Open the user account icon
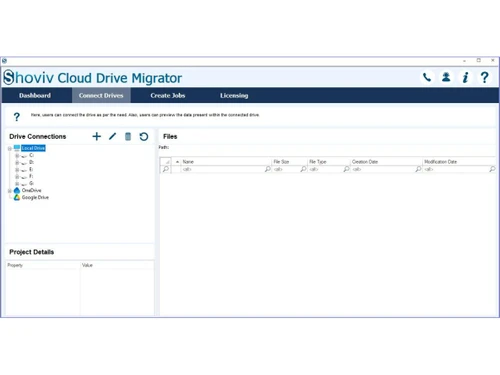 [x=446, y=77]
